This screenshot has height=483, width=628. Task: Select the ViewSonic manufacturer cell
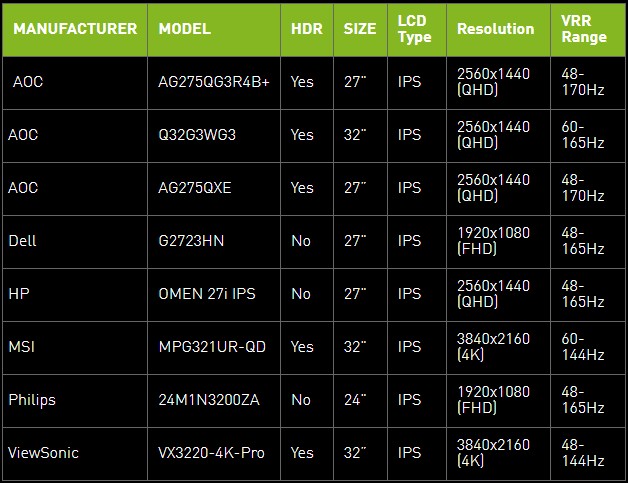coord(43,453)
